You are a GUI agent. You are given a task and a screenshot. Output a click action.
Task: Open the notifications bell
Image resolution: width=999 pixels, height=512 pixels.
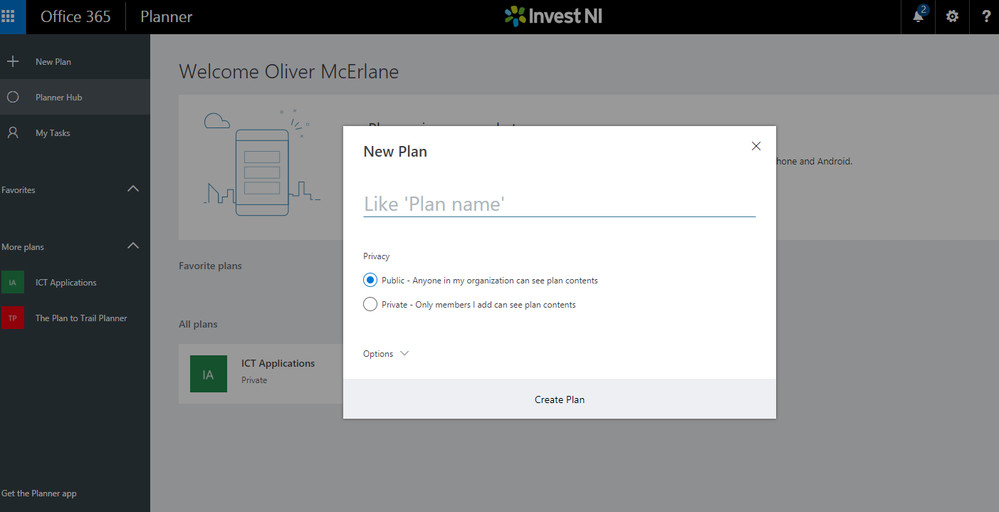click(x=918, y=17)
